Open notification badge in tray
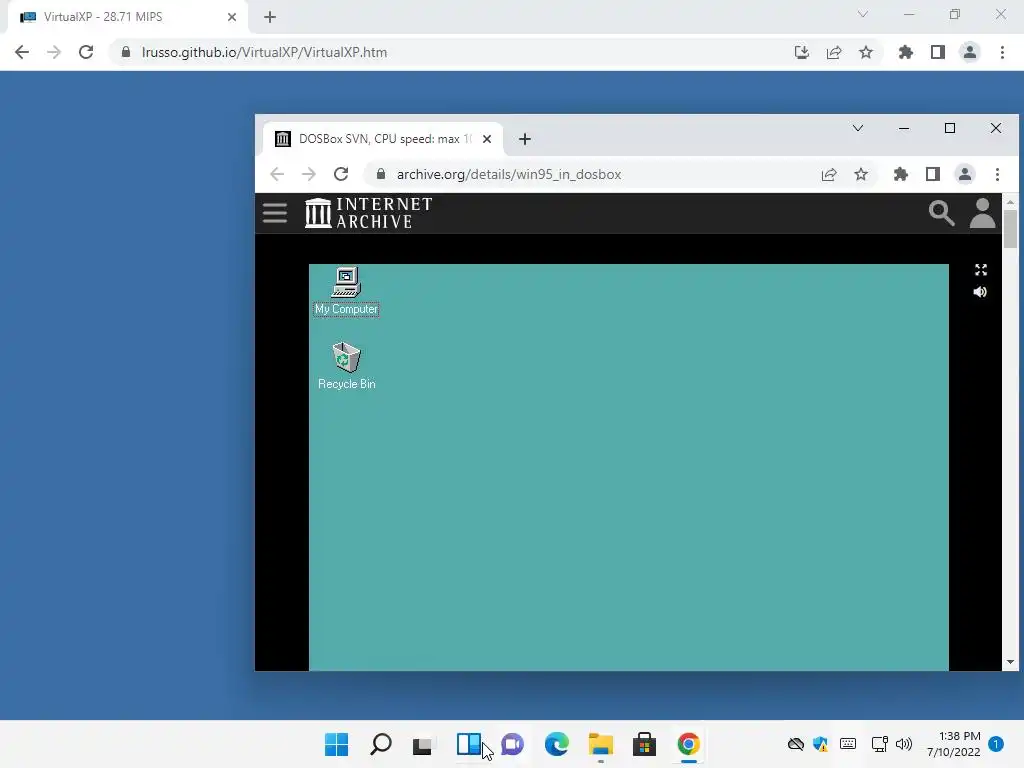Screen dimensions: 1024x768 (996, 744)
